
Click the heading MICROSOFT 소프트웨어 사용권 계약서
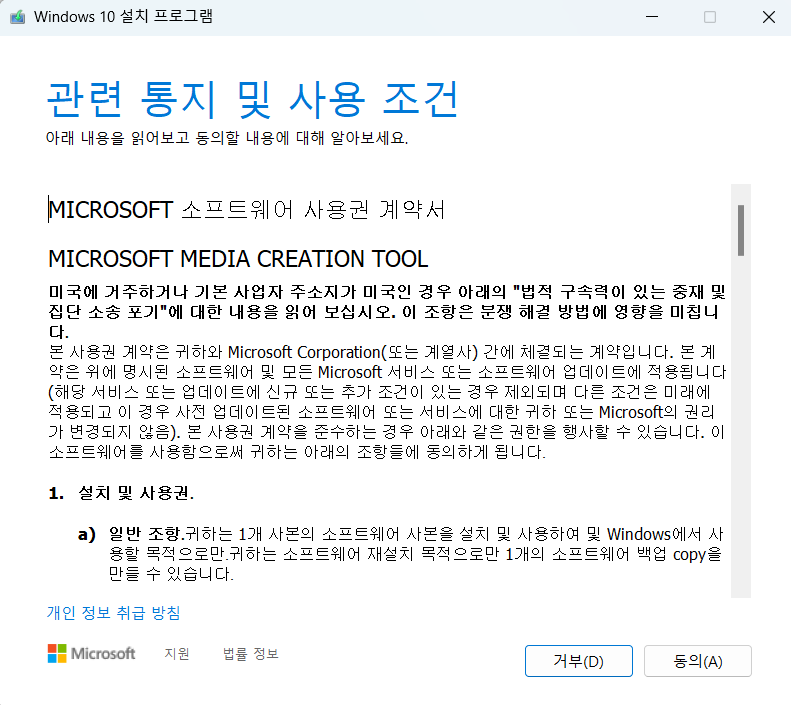coord(247,210)
